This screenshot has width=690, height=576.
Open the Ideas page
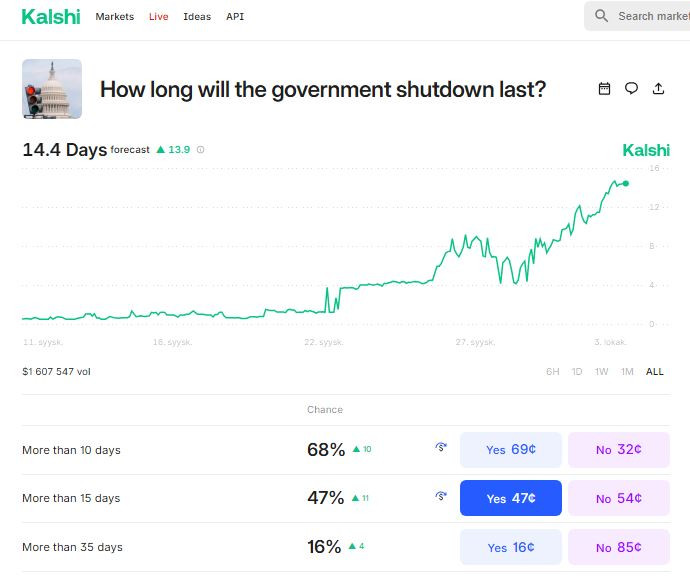[197, 17]
